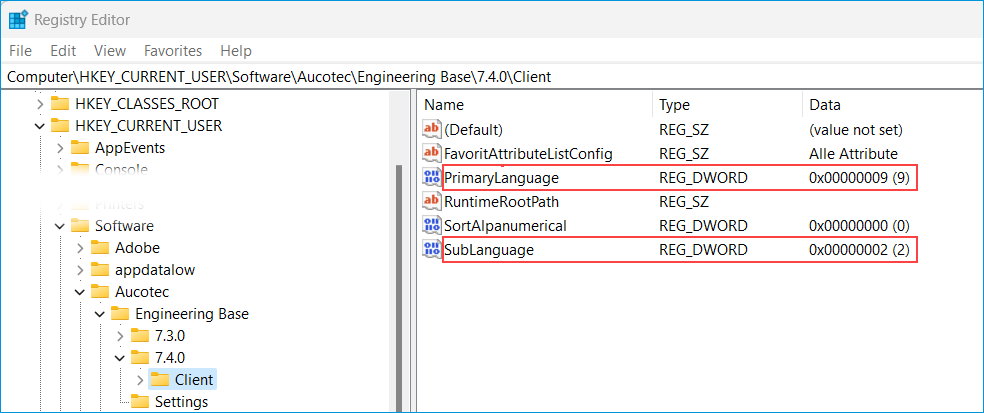Click the Registry Editor app icon in title bar

[x=18, y=20]
